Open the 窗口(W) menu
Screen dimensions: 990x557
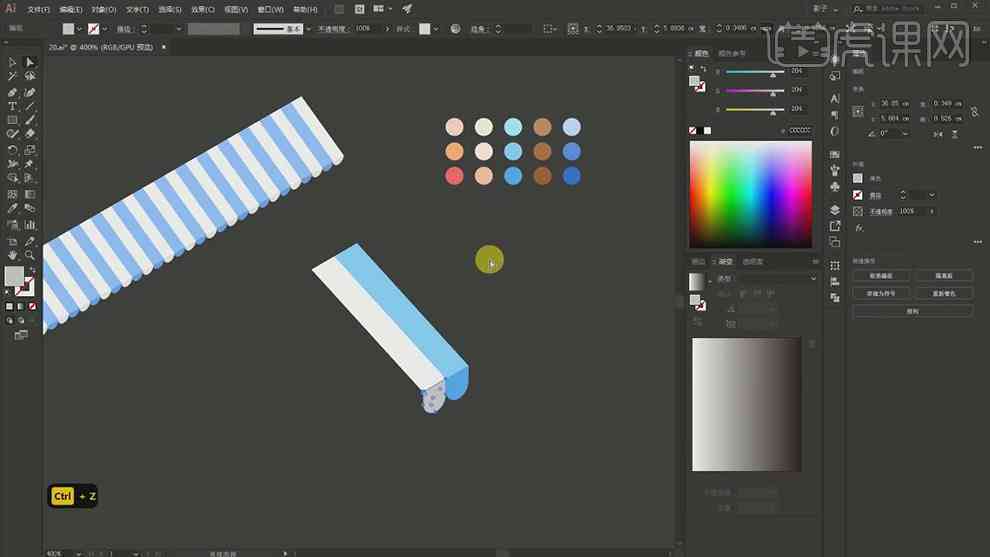point(270,9)
